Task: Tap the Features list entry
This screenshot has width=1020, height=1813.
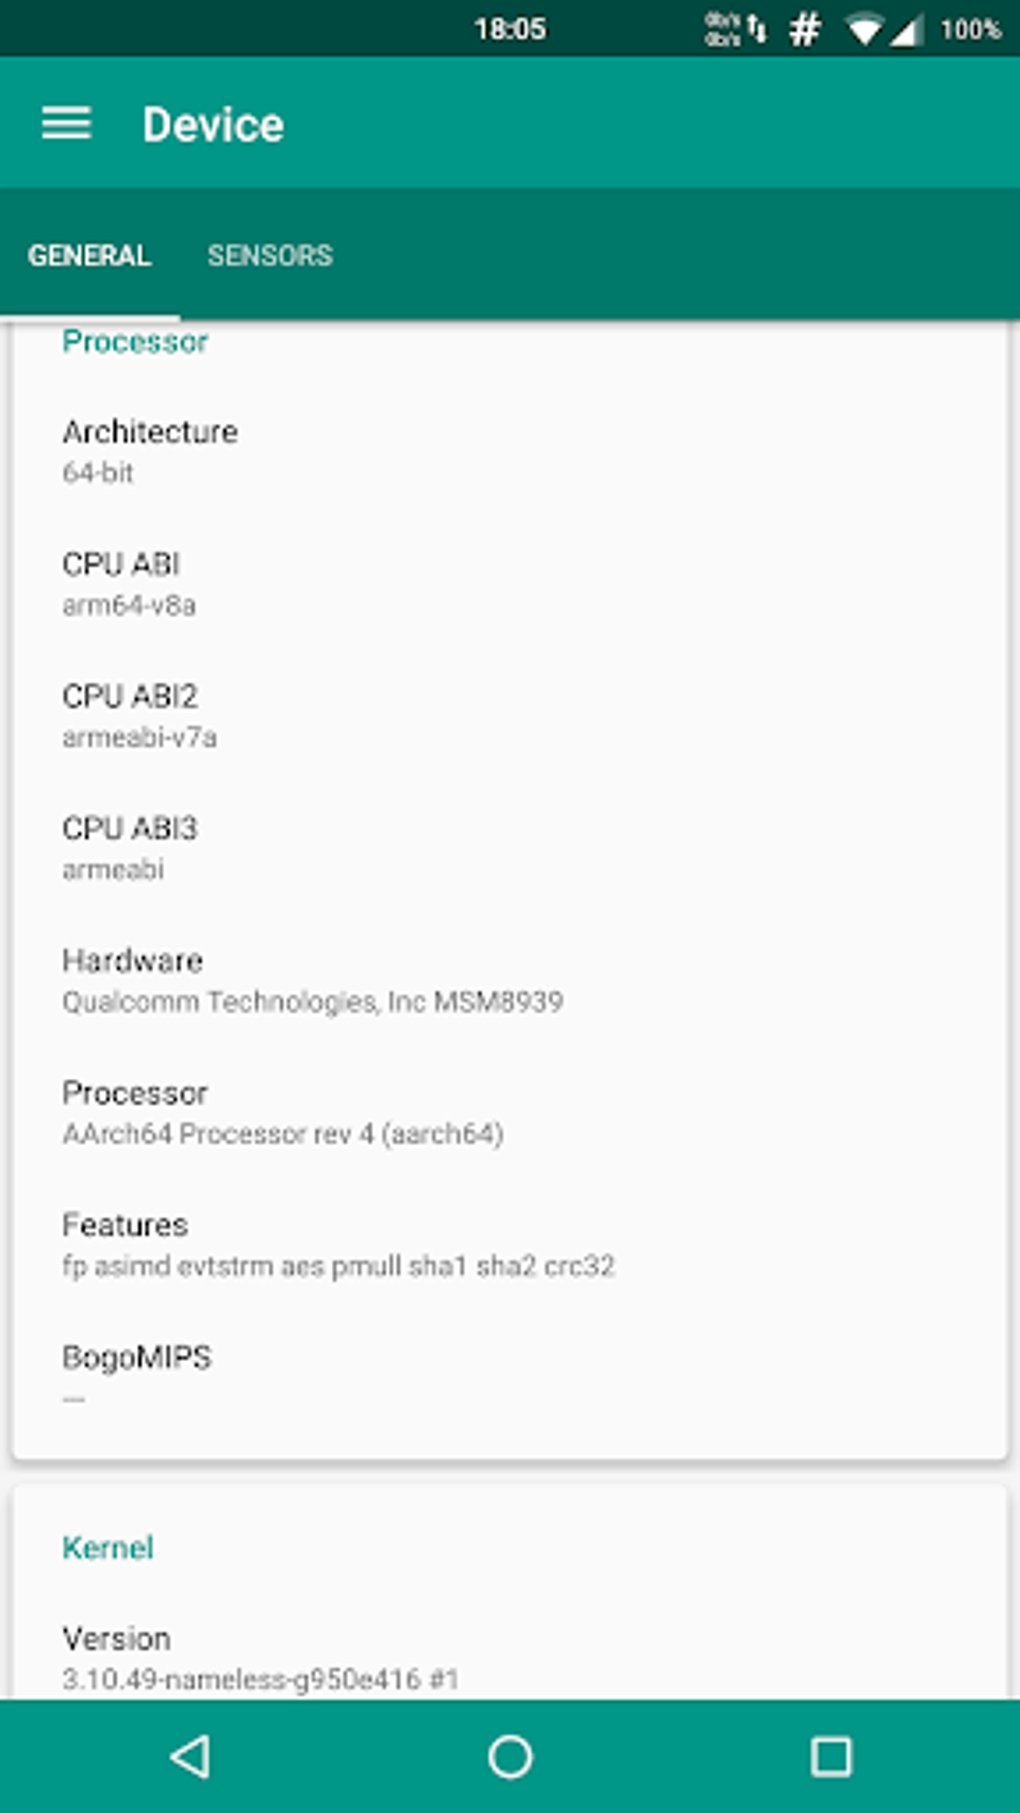Action: click(338, 1244)
